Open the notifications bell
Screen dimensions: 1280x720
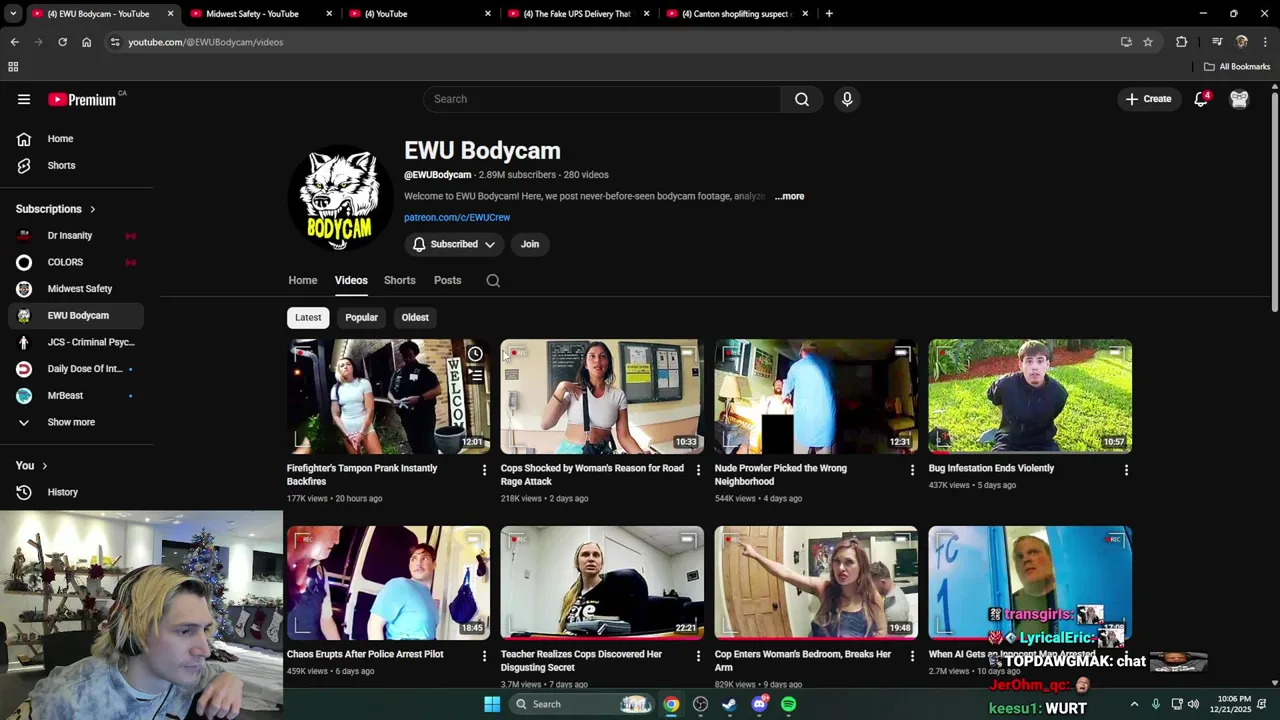pos(1201,99)
